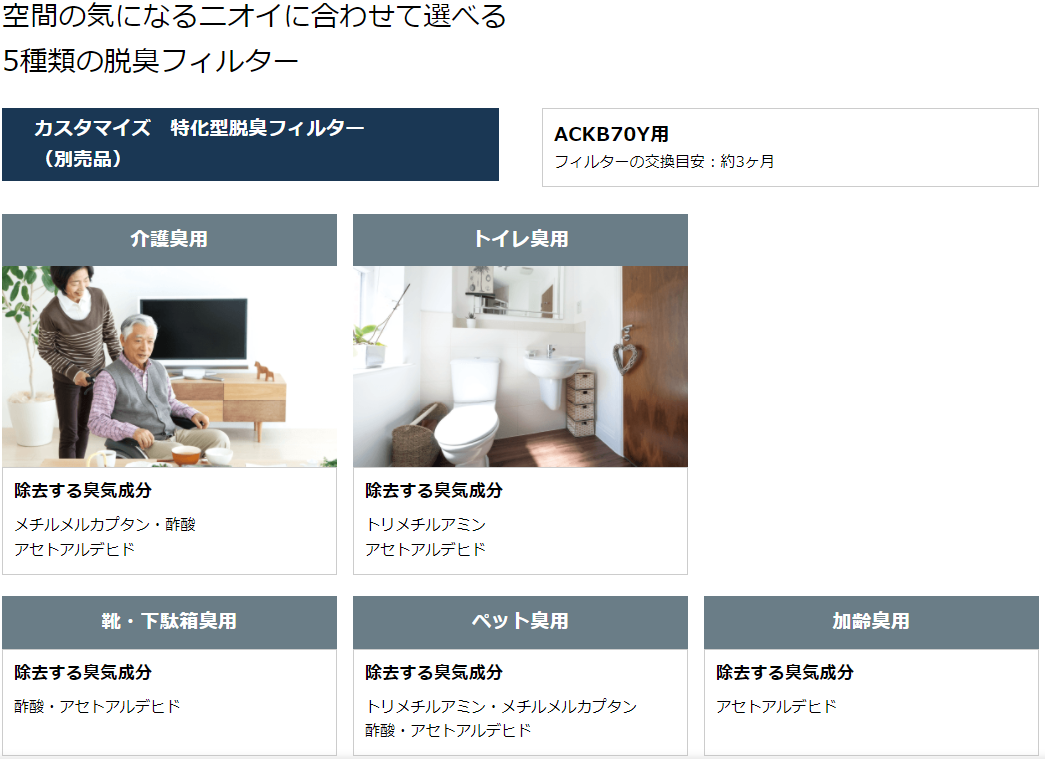Select the 靴・下駄箱臭用 header
Screen dimensions: 1045x759
point(169,622)
